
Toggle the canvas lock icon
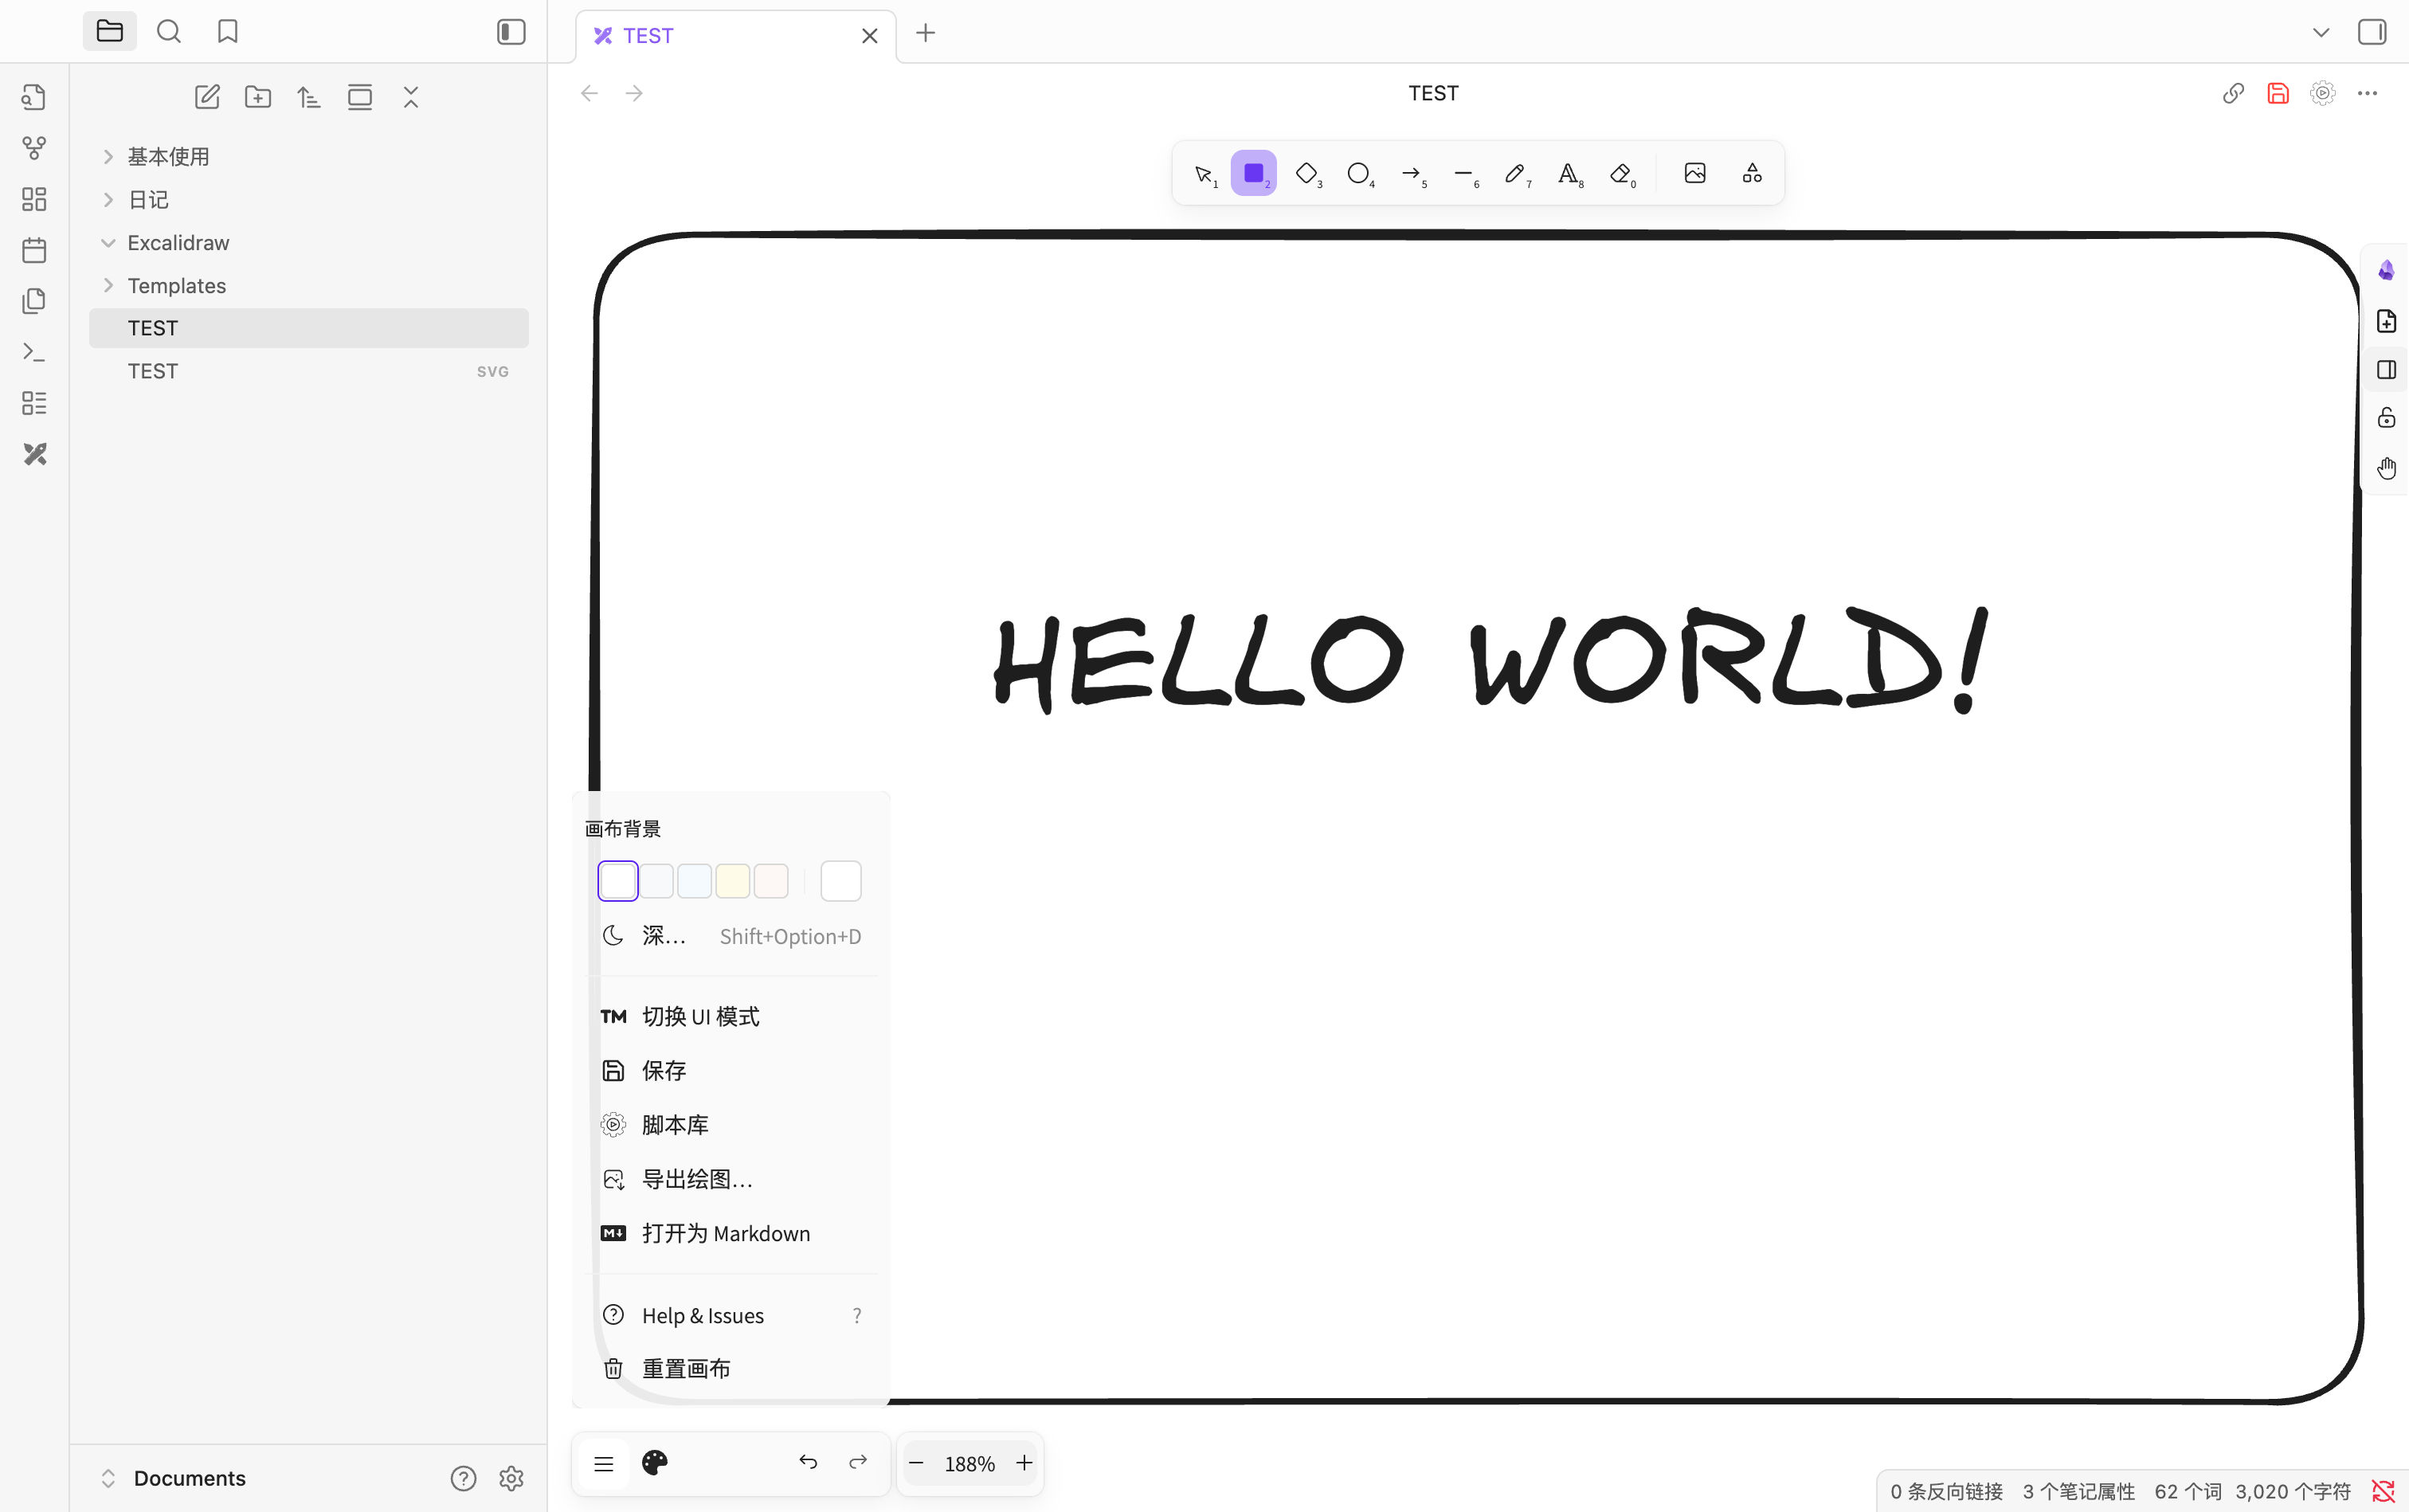[2387, 418]
